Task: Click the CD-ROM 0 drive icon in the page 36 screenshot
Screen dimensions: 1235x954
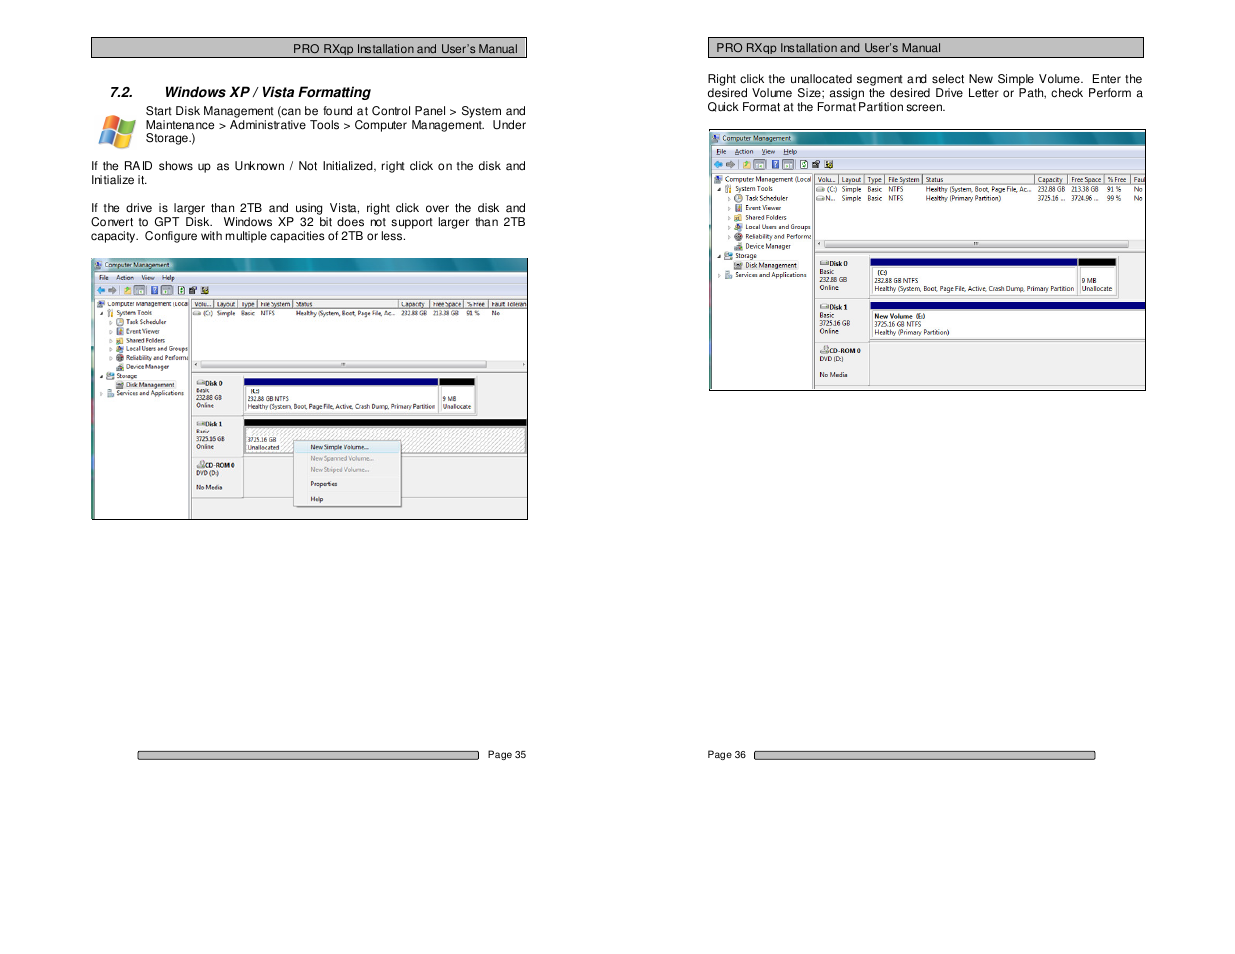Action: [x=824, y=350]
